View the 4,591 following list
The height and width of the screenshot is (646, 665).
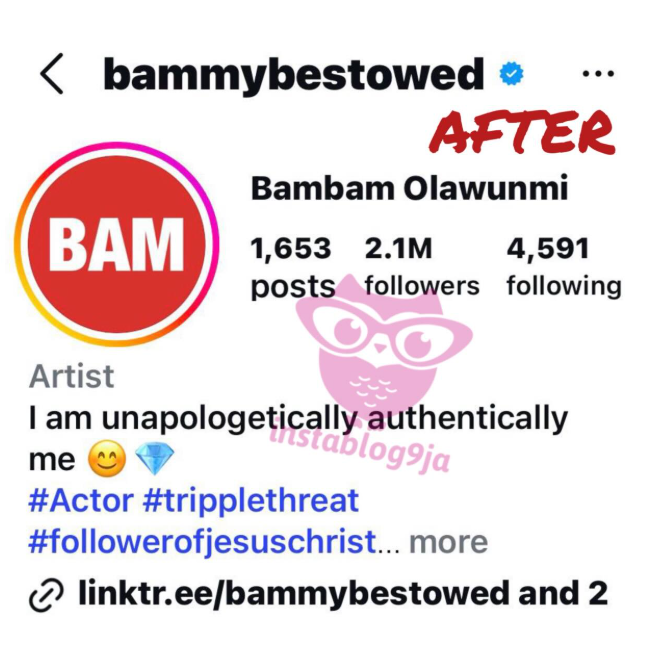point(564,266)
